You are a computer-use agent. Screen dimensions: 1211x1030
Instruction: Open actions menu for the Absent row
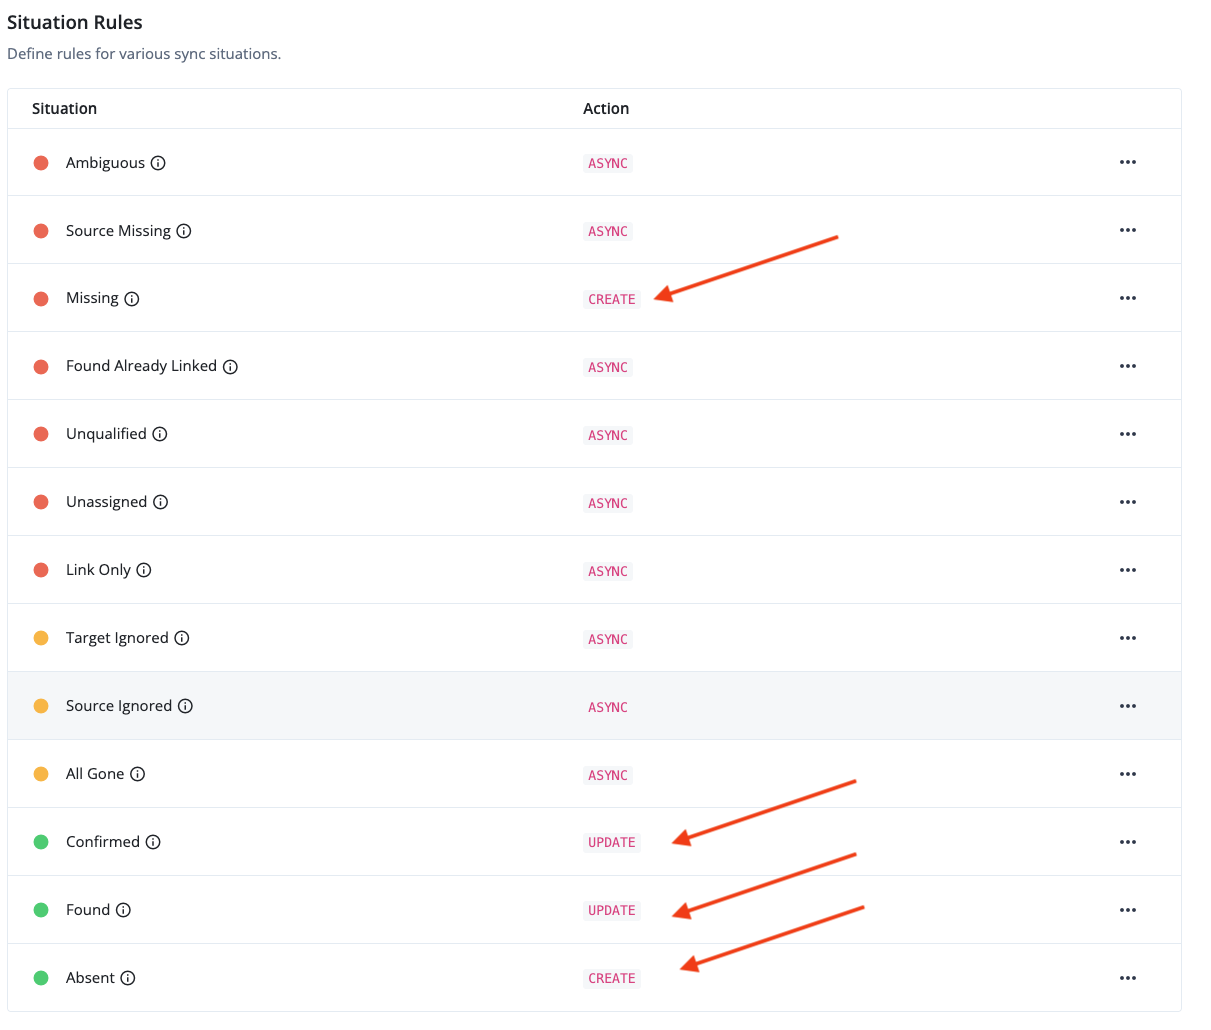pos(1128,978)
